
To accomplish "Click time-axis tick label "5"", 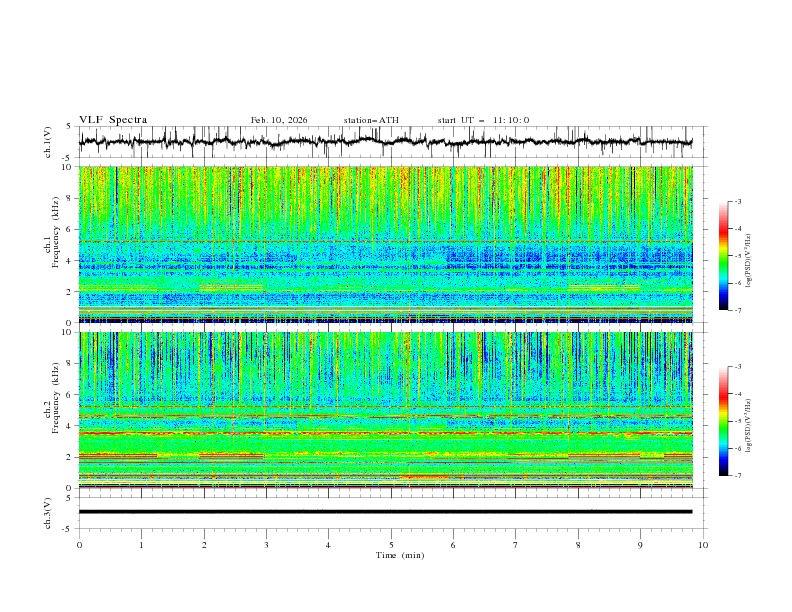I will [x=391, y=545].
